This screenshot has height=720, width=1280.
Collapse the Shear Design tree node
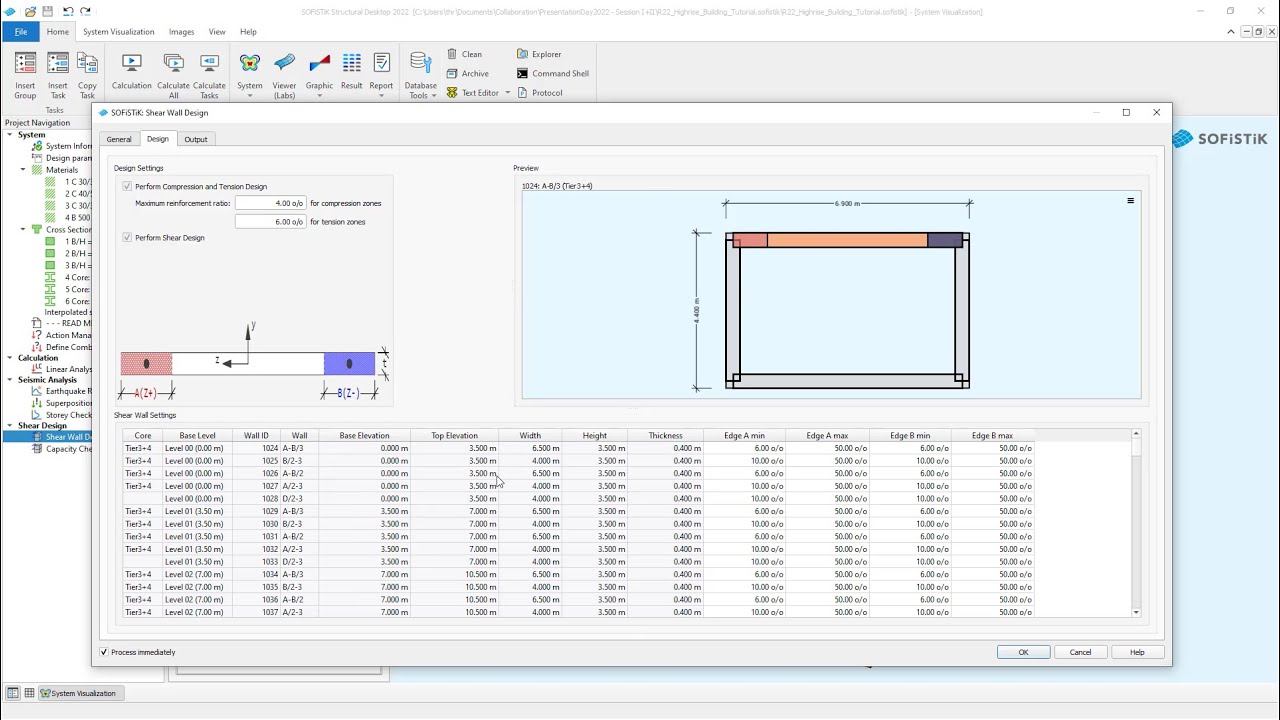coord(9,426)
